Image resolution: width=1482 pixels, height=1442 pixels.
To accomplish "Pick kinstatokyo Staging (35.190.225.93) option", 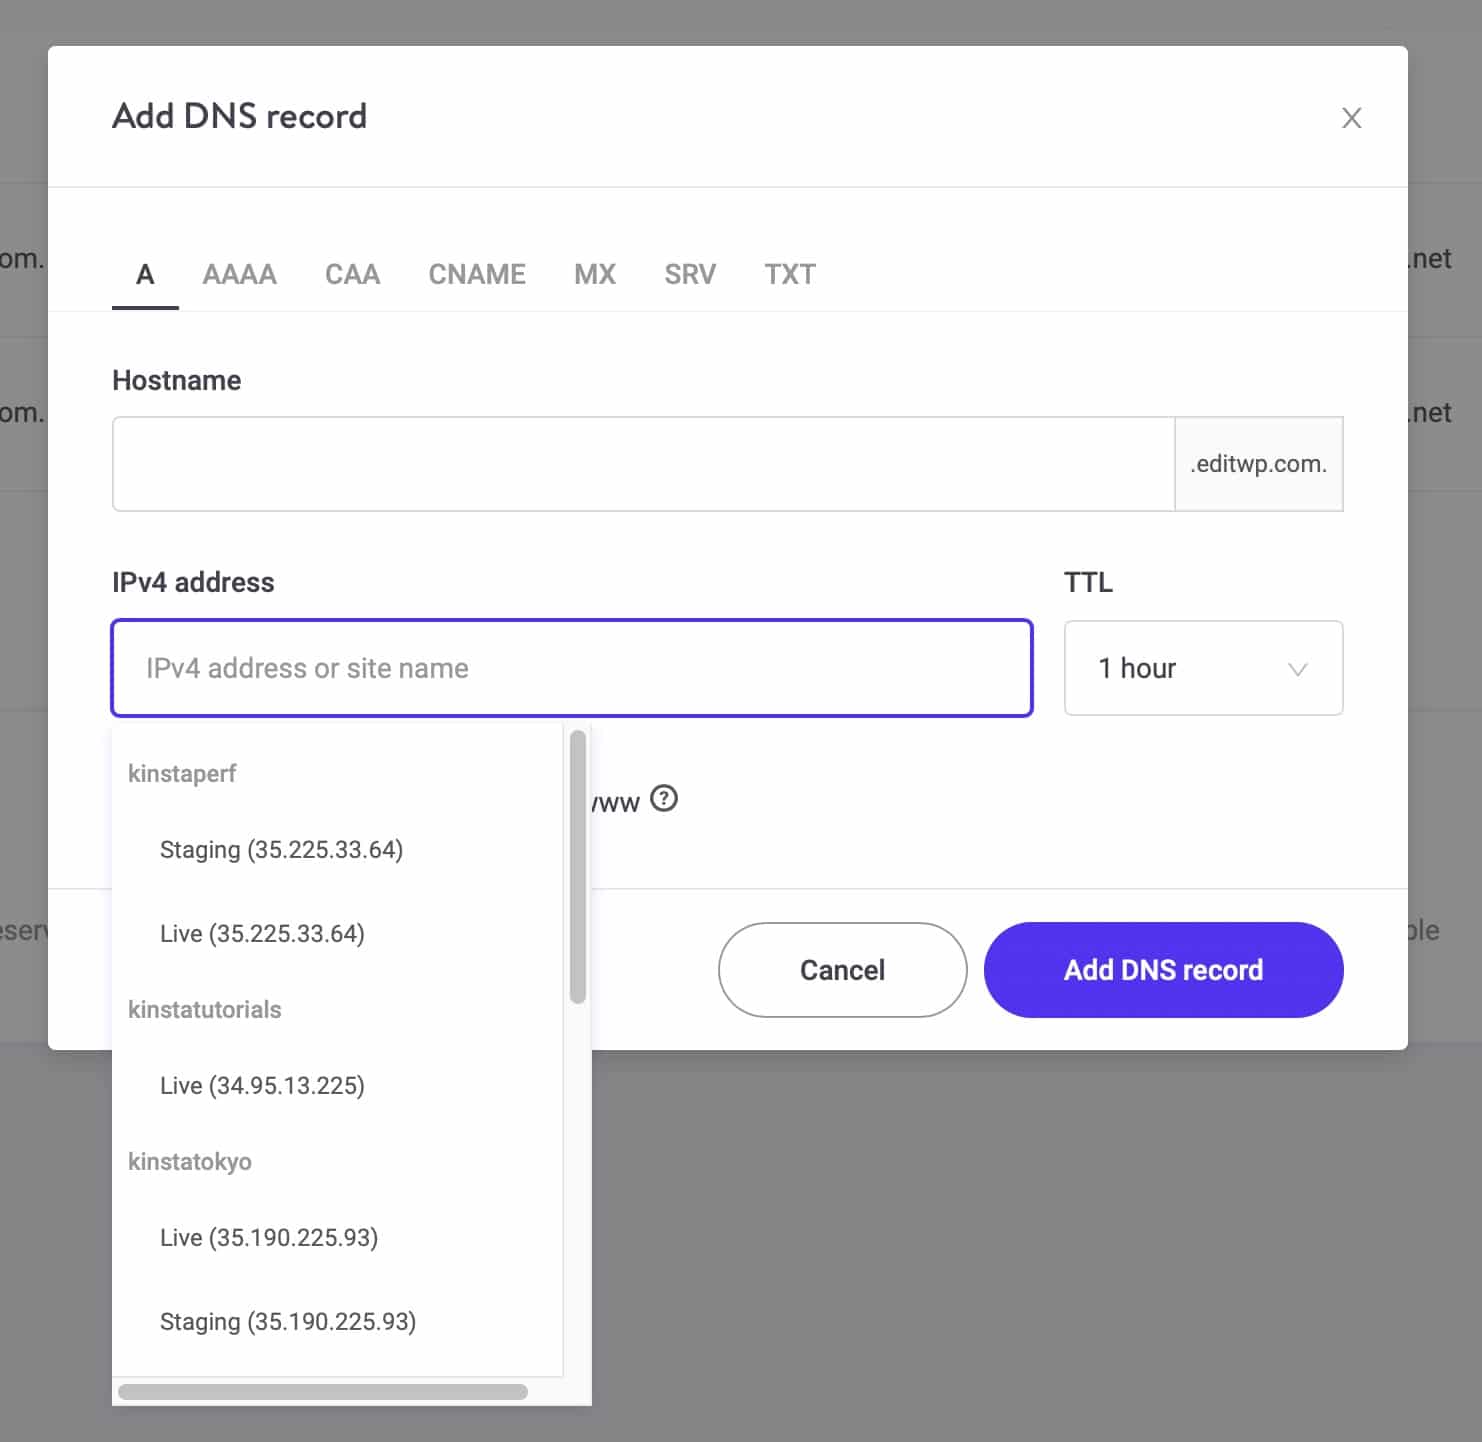I will pyautogui.click(x=288, y=1322).
